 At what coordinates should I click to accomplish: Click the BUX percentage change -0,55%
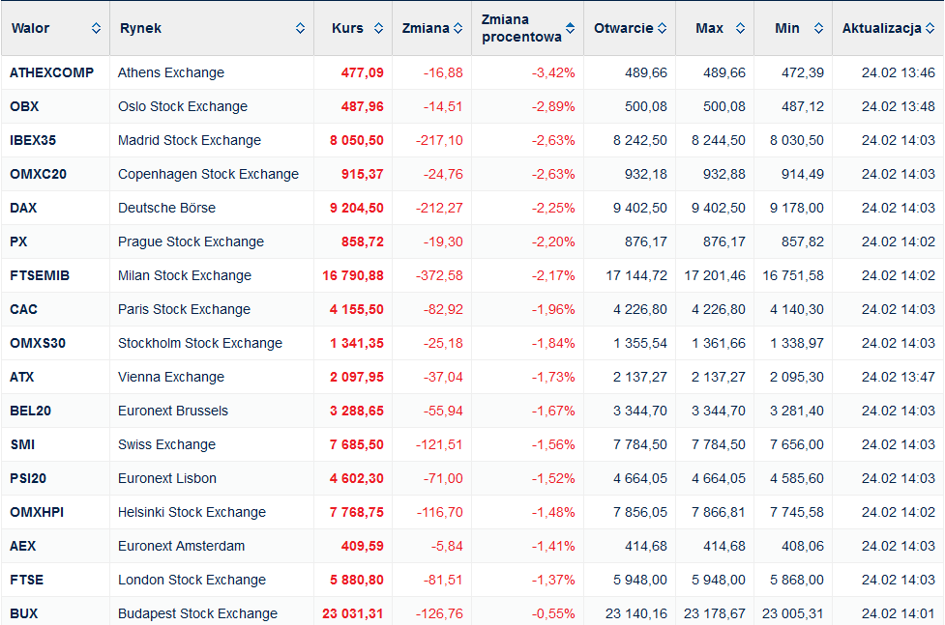[x=553, y=612]
